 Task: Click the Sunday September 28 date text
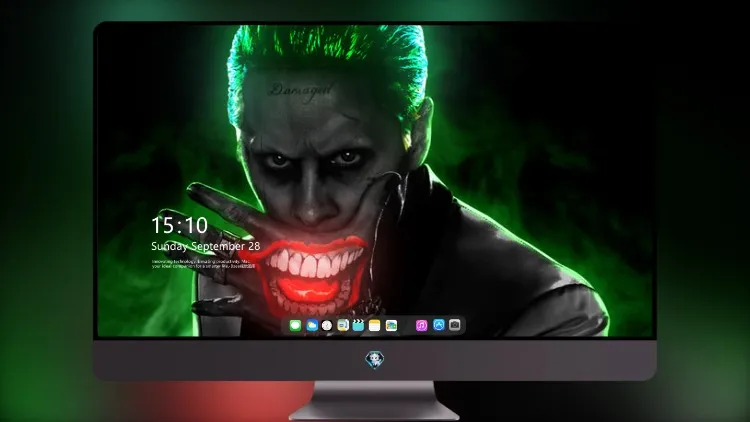point(206,246)
